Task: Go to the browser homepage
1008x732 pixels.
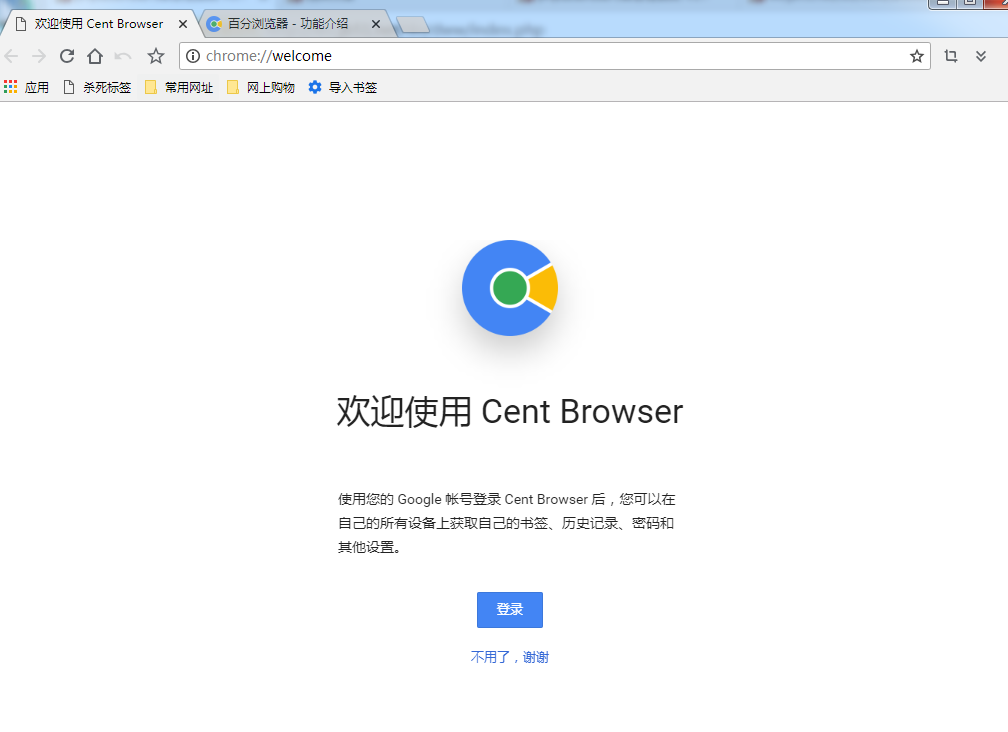Action: coord(95,57)
